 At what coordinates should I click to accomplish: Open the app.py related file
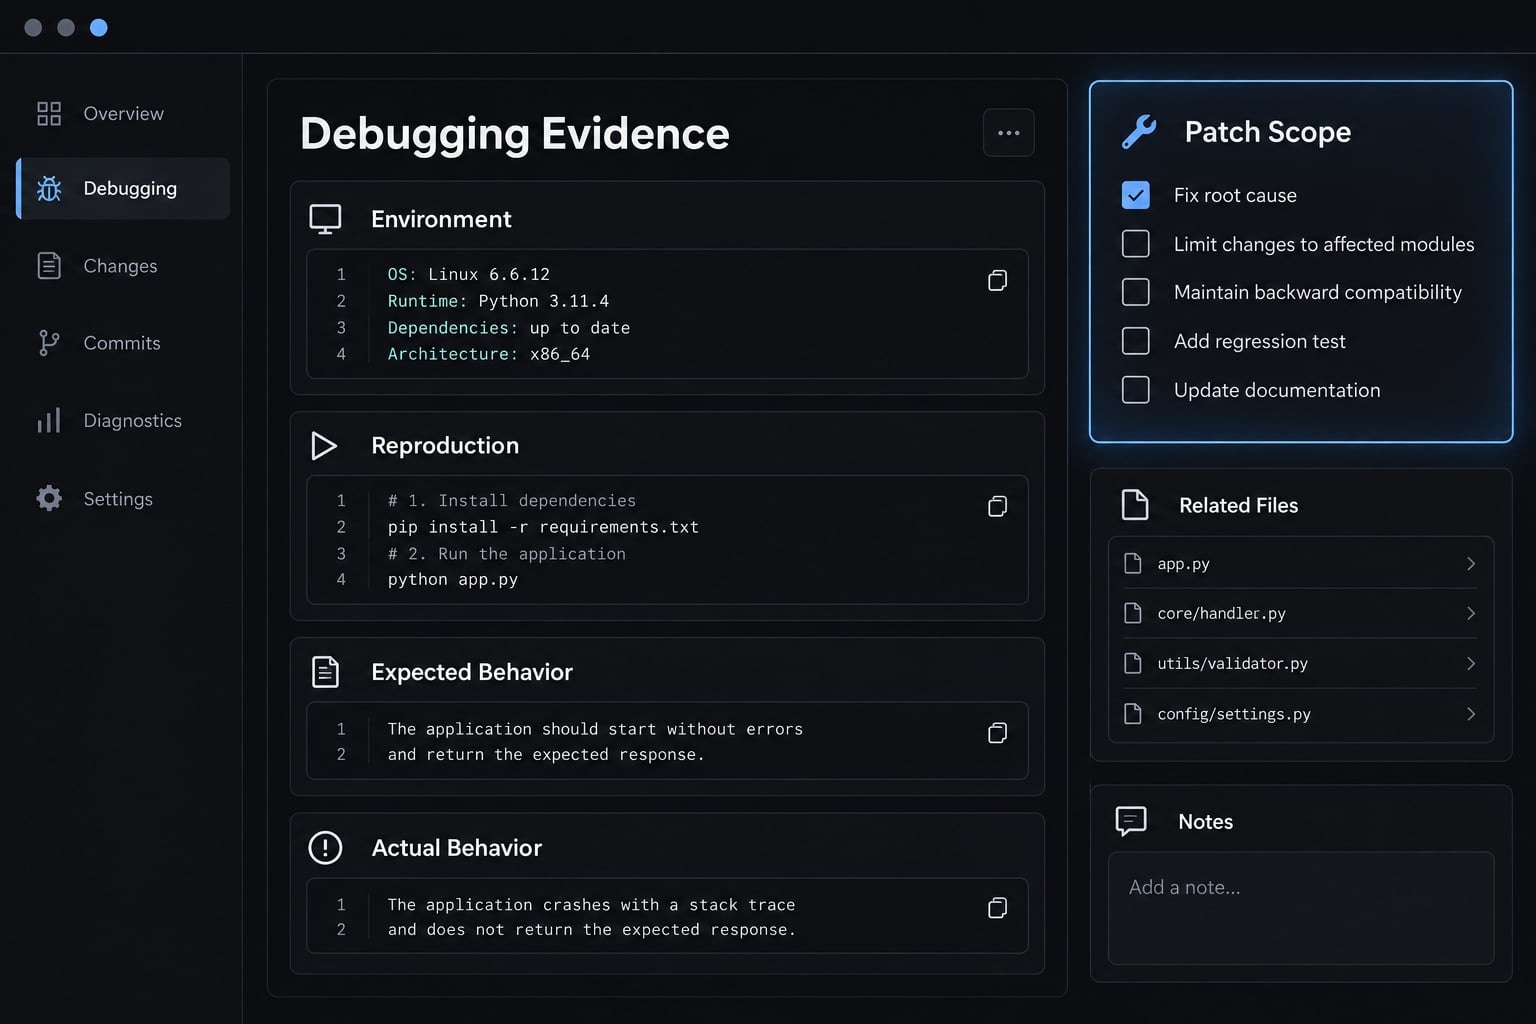[1301, 564]
